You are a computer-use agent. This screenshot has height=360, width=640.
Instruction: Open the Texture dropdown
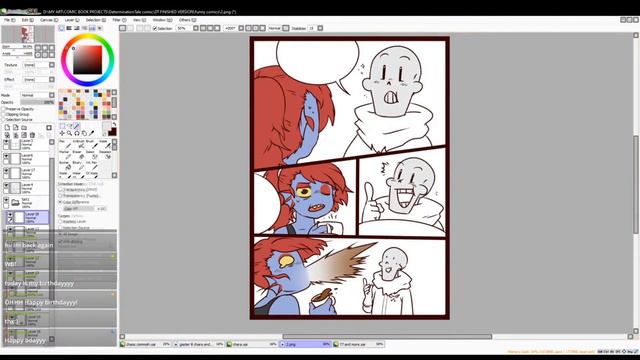tap(52, 65)
